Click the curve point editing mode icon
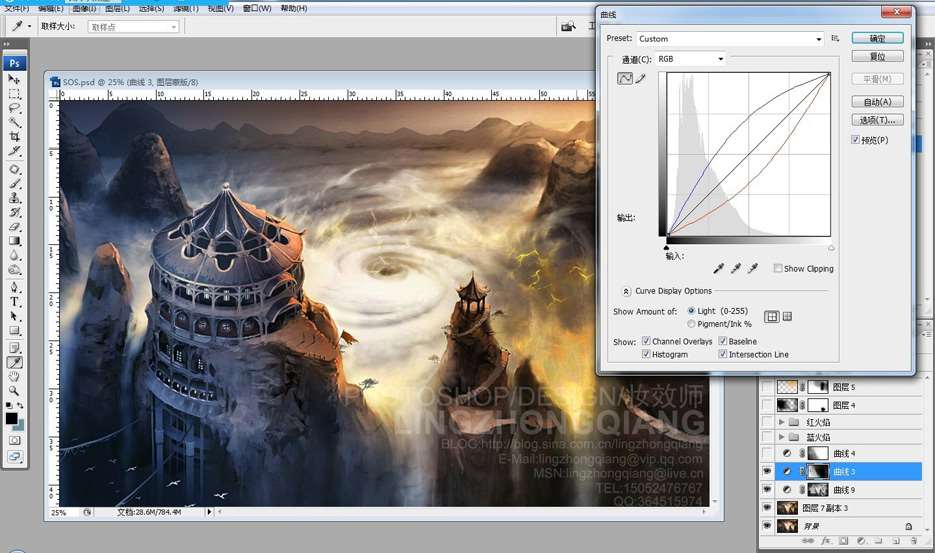The height and width of the screenshot is (553, 935). point(625,79)
